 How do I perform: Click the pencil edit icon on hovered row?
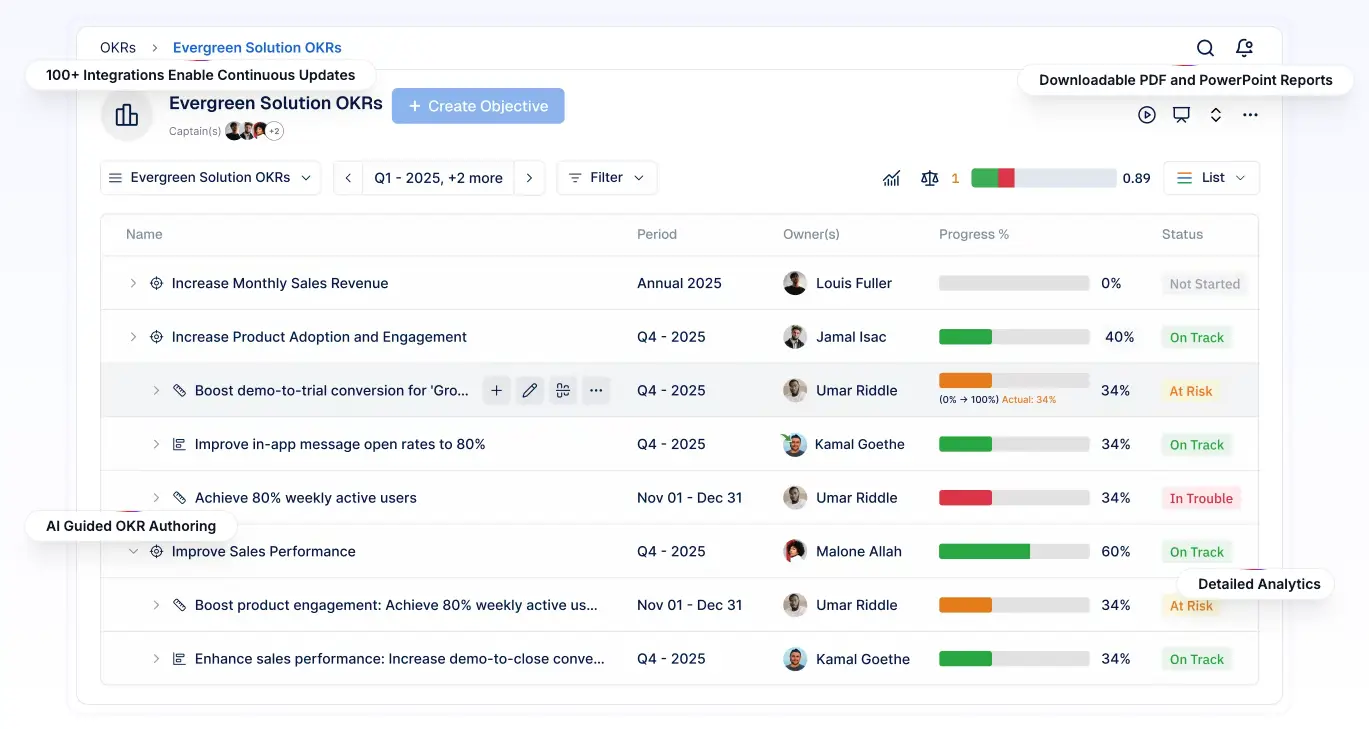[x=530, y=391]
